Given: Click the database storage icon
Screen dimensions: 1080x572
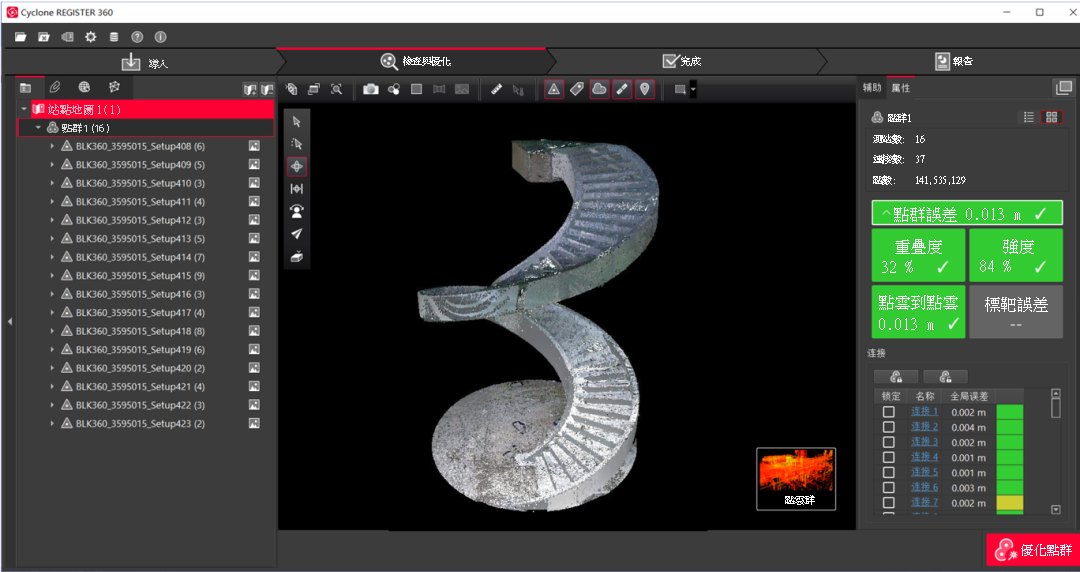Looking at the screenshot, I should [114, 37].
